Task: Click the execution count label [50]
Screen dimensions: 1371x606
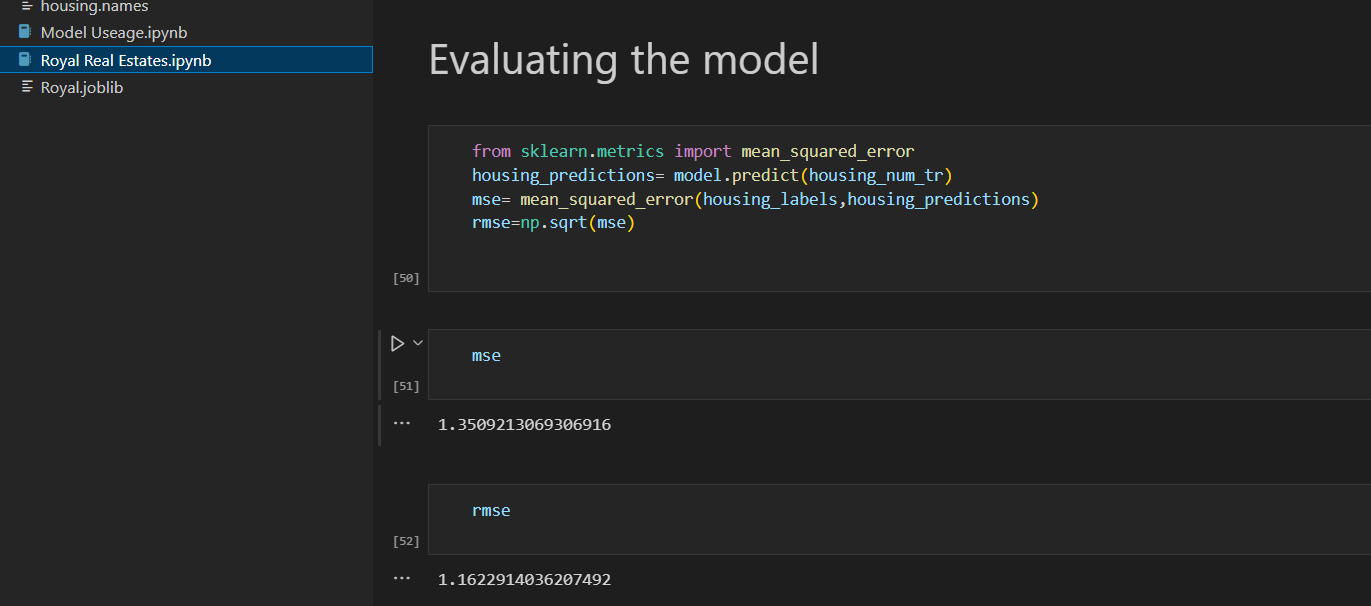Action: (x=405, y=277)
